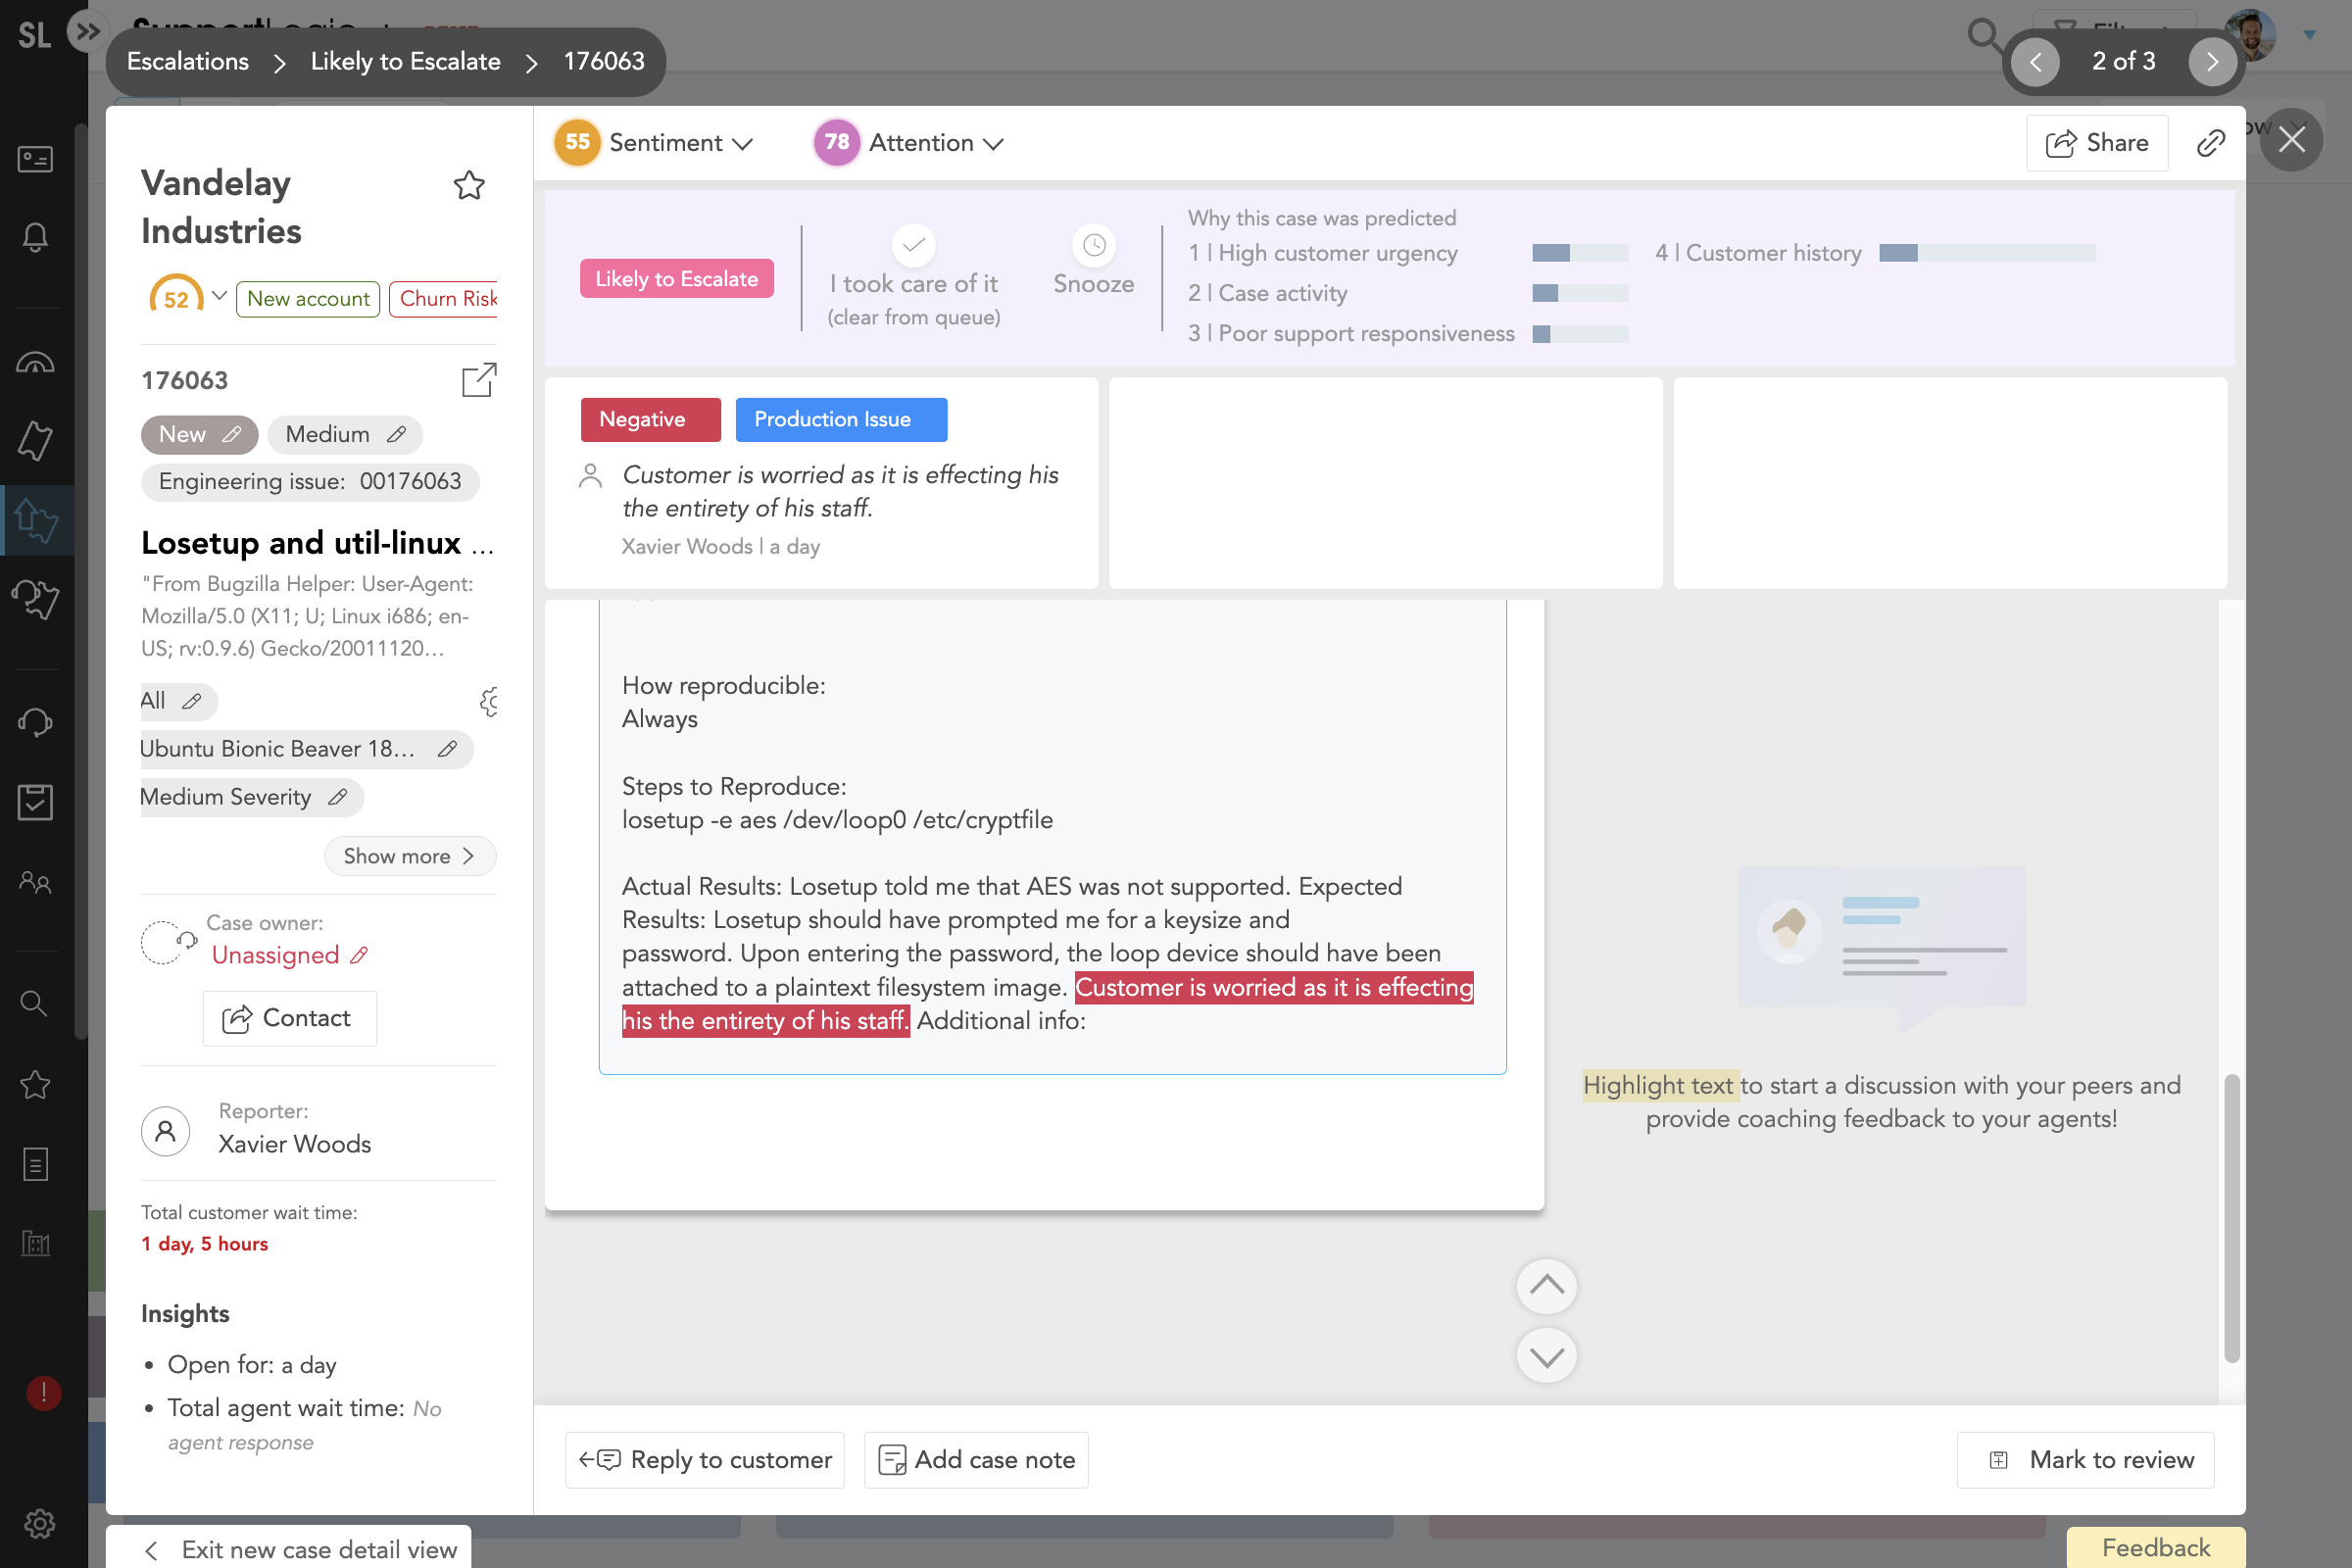Edit the Unassigned case owner pencil
Screen dimensions: 2352x1568
(x=359, y=955)
